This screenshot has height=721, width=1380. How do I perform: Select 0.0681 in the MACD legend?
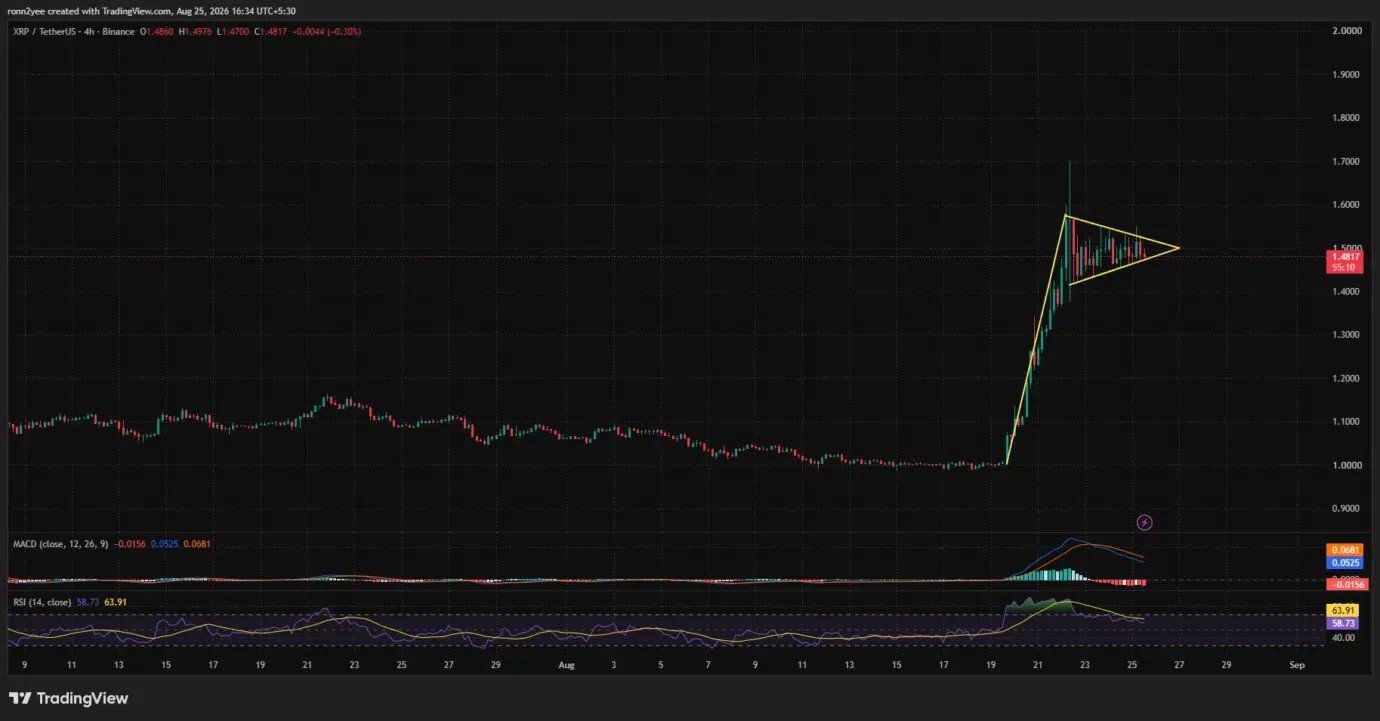coord(198,544)
